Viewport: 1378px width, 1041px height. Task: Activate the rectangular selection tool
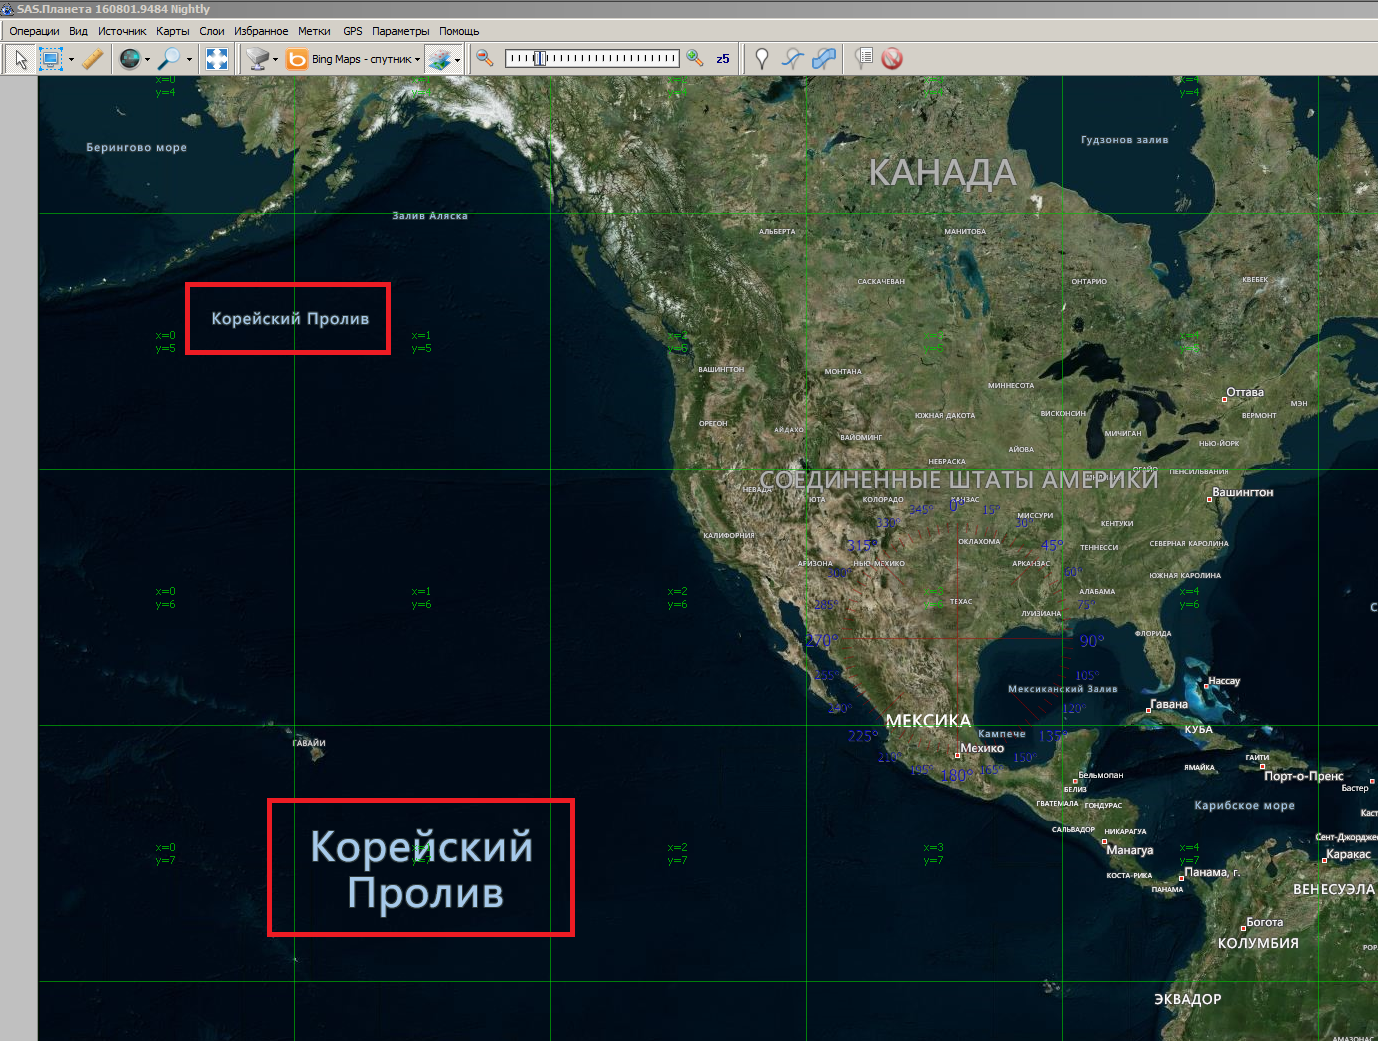tap(50, 59)
